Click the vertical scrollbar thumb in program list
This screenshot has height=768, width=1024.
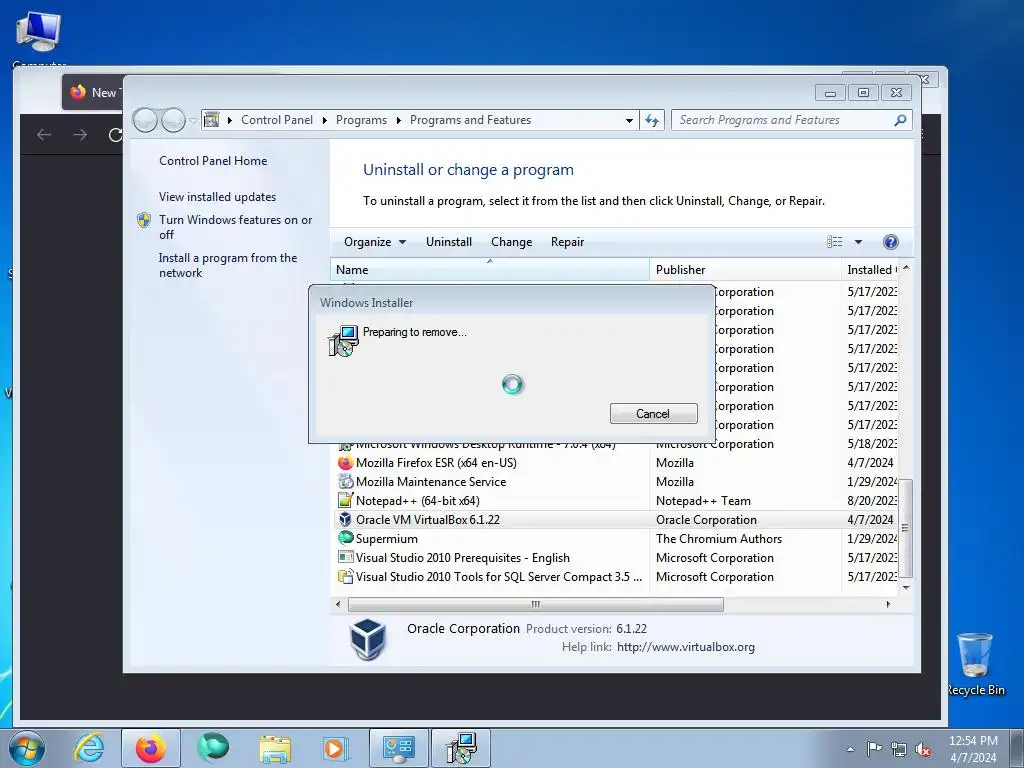(905, 528)
